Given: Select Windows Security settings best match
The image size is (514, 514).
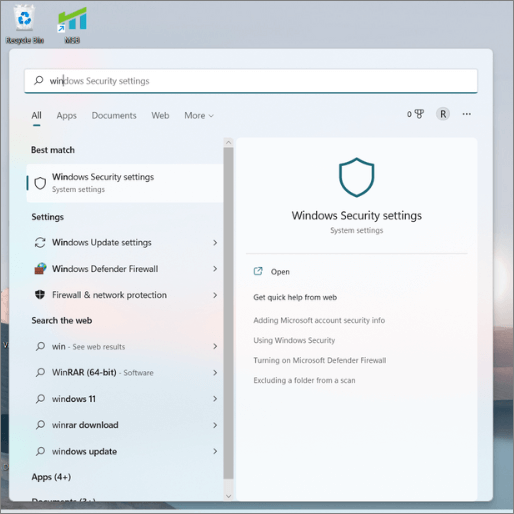Looking at the screenshot, I should click(125, 183).
